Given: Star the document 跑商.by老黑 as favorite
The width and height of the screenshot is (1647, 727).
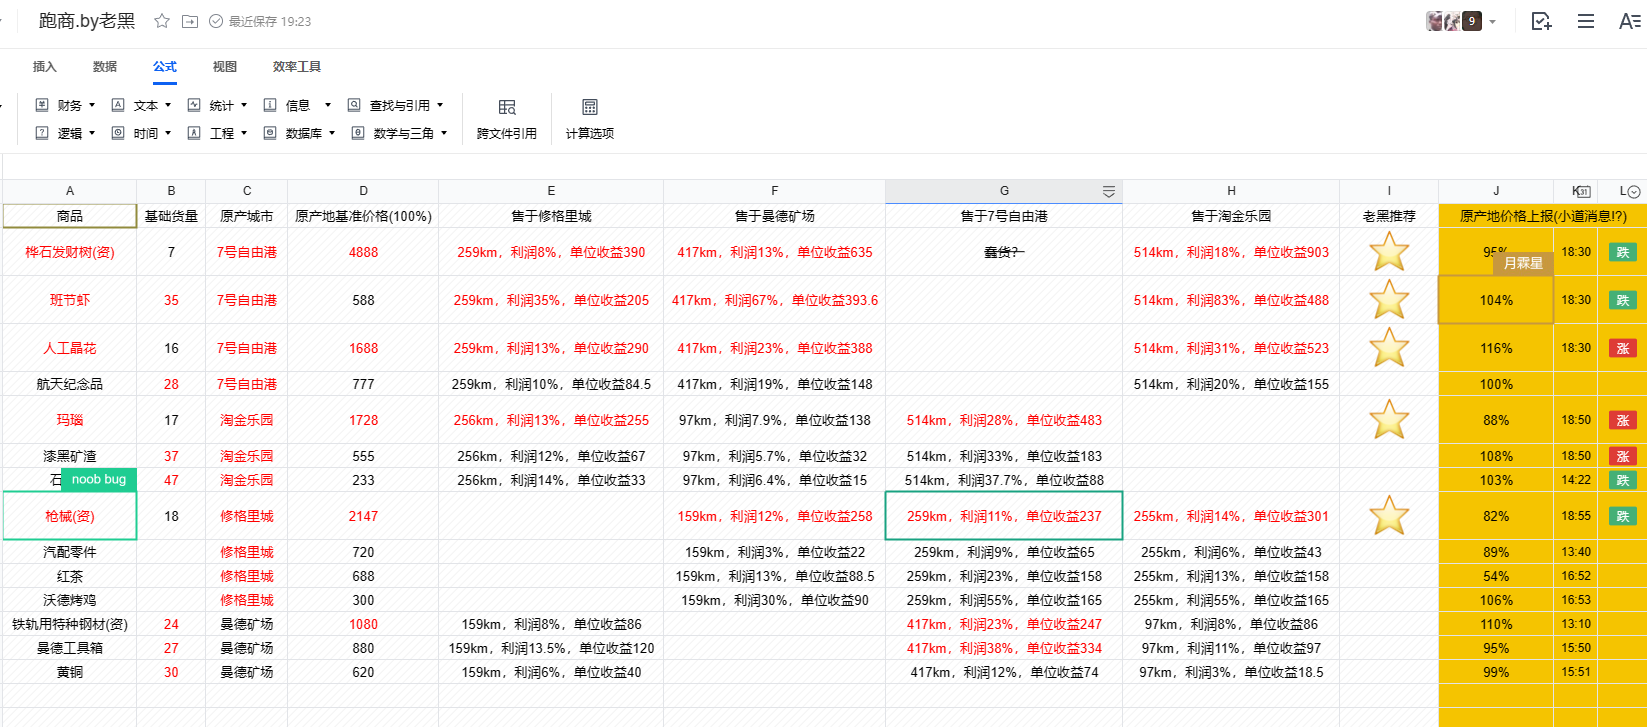Looking at the screenshot, I should [161, 21].
